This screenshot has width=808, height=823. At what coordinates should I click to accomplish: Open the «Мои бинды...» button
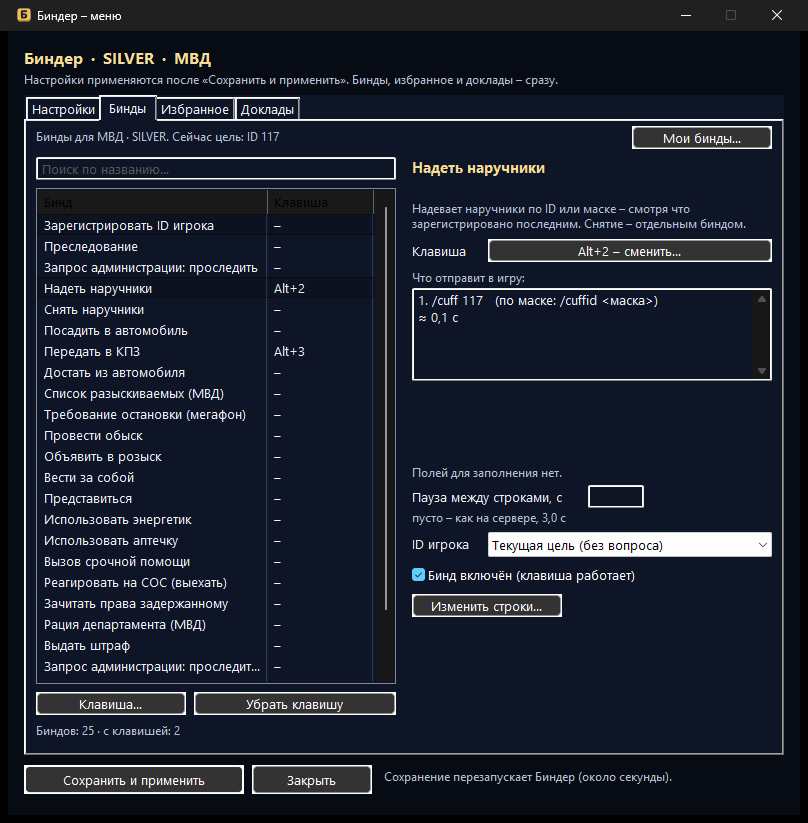pyautogui.click(x=701, y=138)
